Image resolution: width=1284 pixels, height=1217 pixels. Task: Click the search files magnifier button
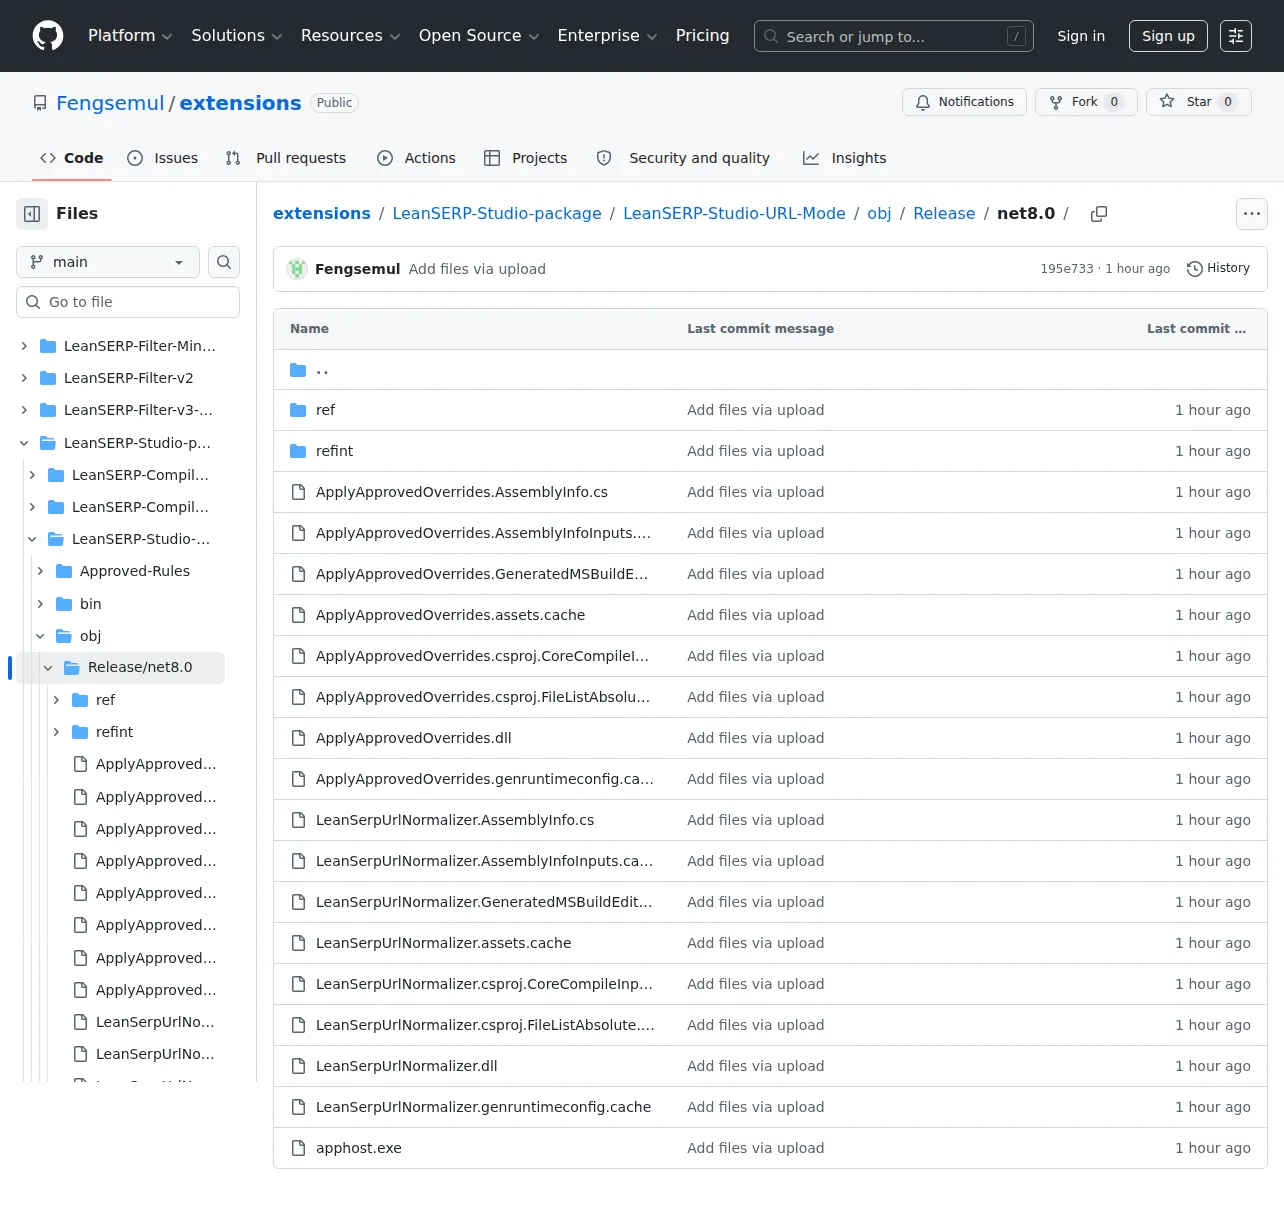point(224,262)
